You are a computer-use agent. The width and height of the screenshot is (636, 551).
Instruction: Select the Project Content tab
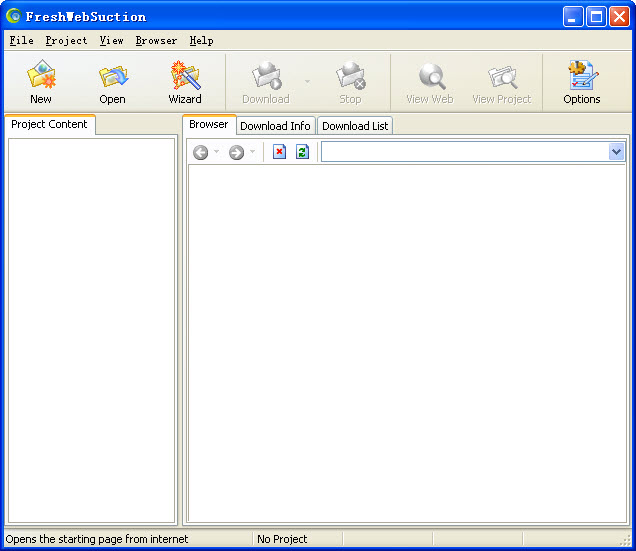click(x=49, y=124)
